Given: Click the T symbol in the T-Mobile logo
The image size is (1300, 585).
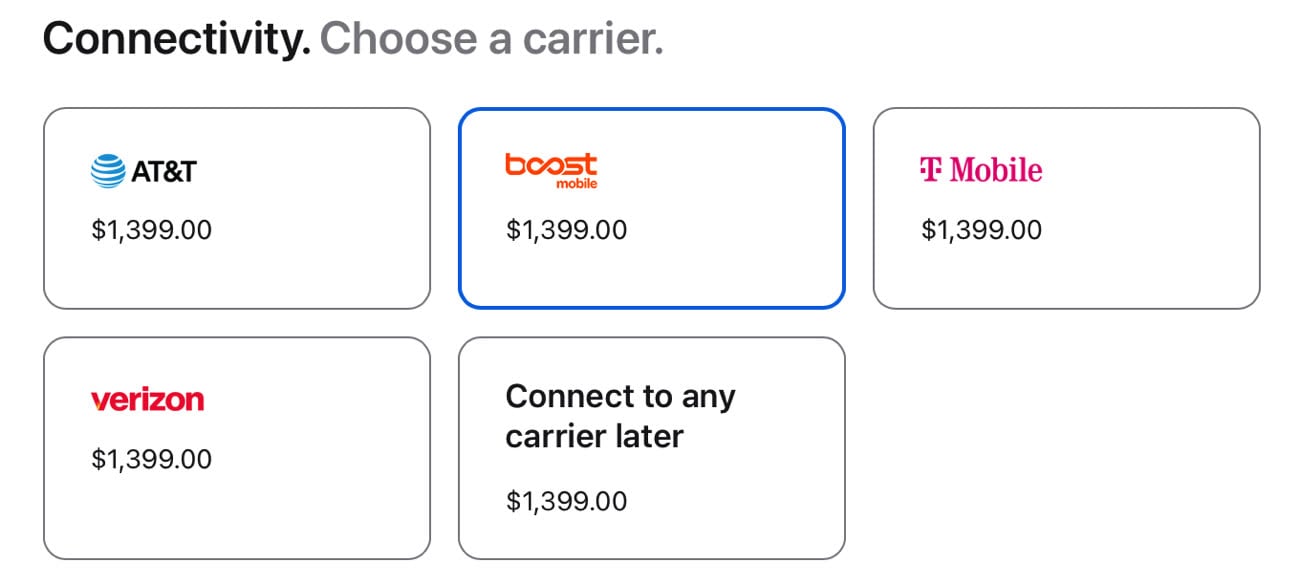Looking at the screenshot, I should coord(931,170).
